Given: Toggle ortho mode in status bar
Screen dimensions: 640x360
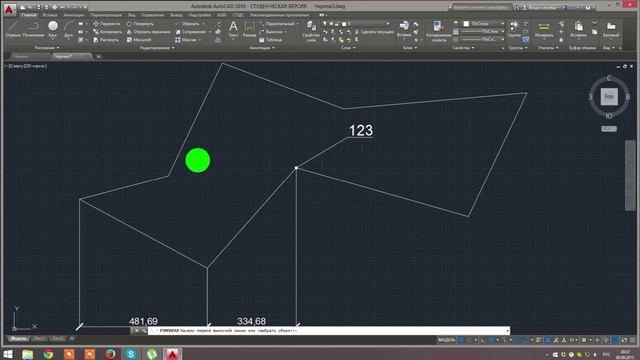Looking at the screenshot, I should (483, 340).
